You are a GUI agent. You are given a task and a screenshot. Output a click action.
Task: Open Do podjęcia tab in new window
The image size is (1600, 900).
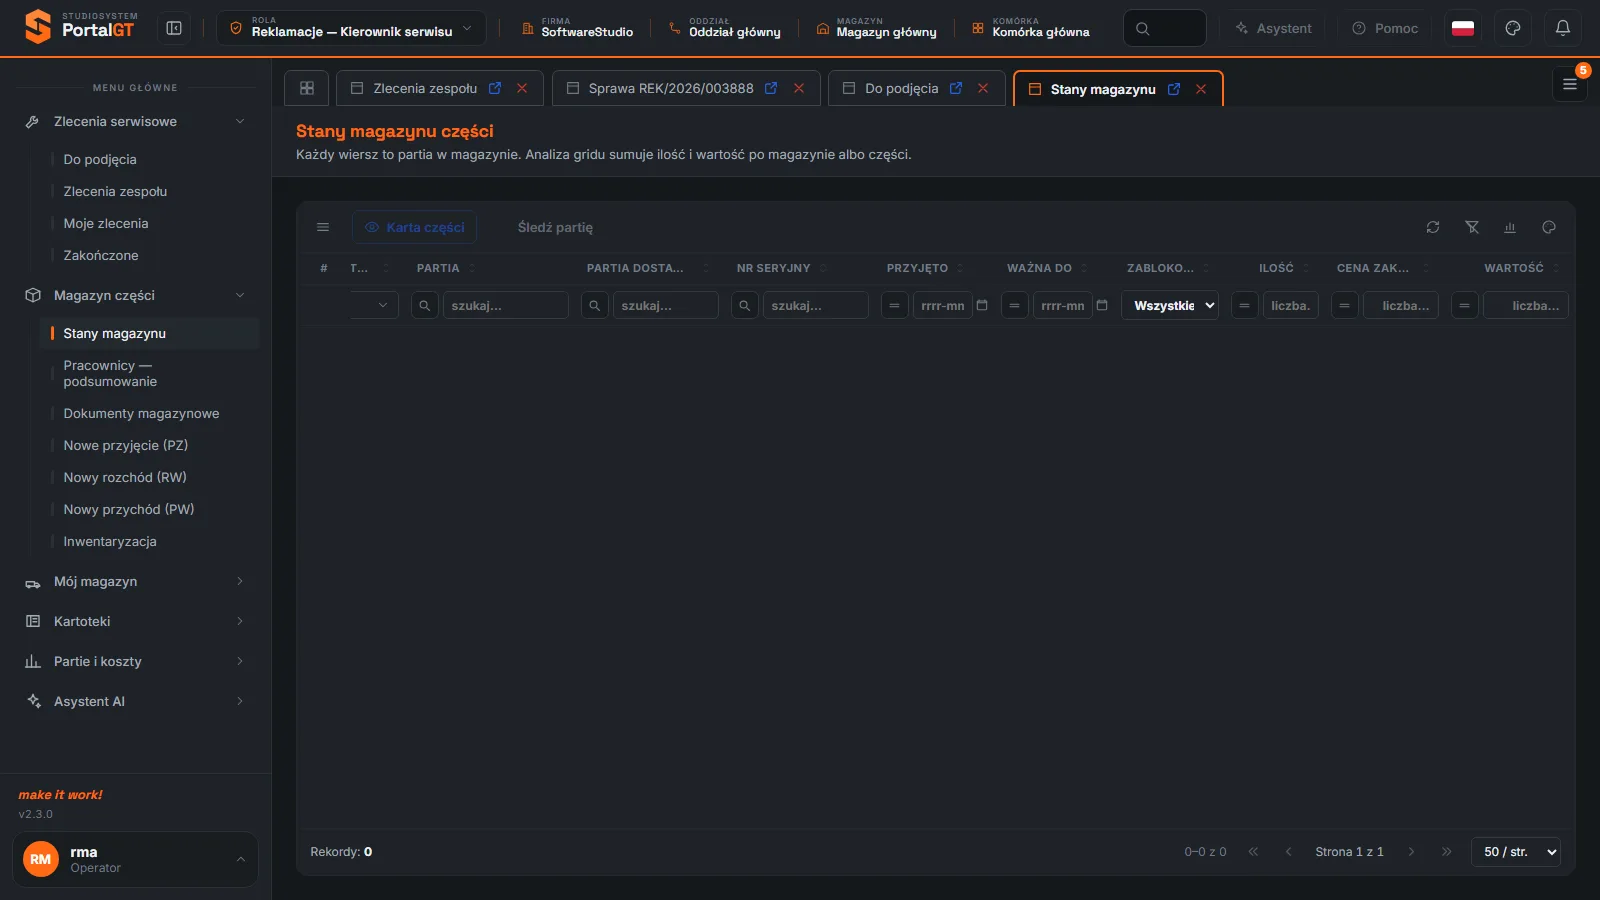956,88
